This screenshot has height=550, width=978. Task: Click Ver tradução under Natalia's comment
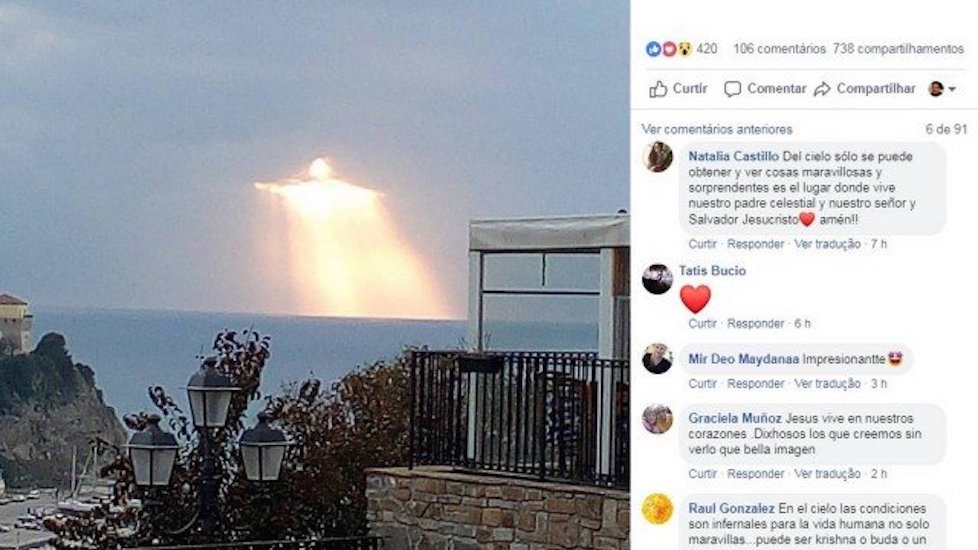827,244
